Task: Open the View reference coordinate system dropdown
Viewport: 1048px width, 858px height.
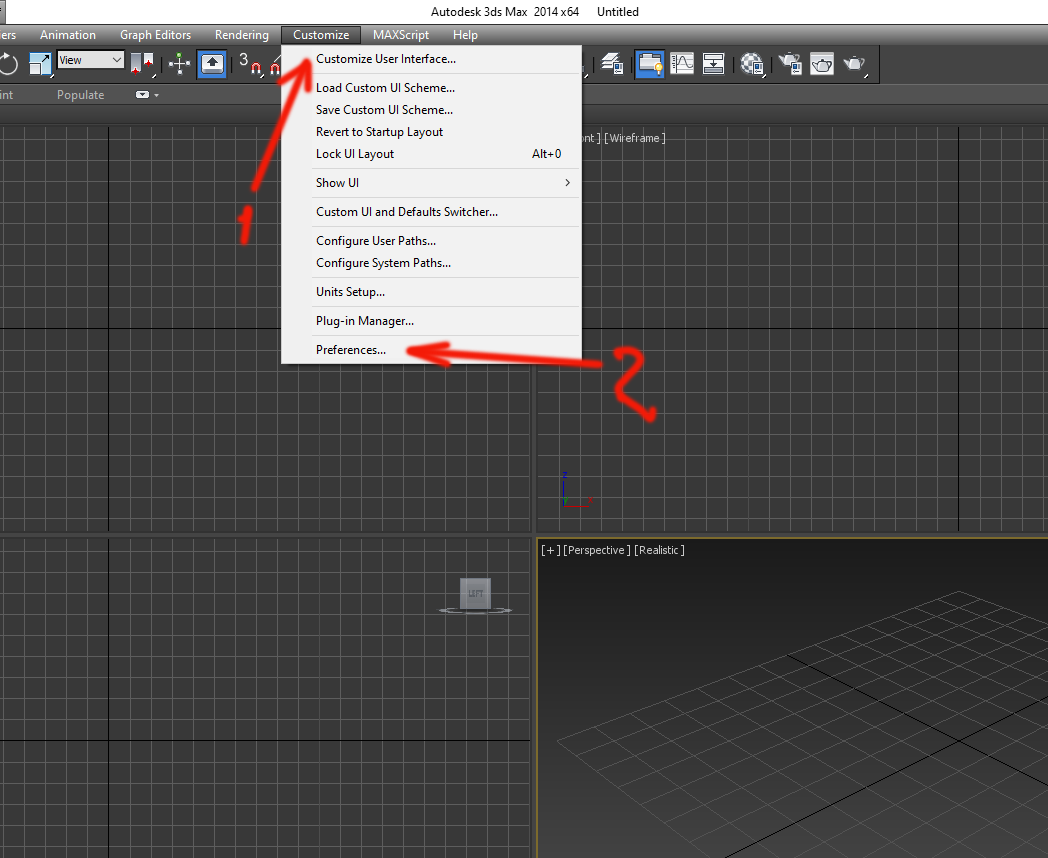Action: 90,59
